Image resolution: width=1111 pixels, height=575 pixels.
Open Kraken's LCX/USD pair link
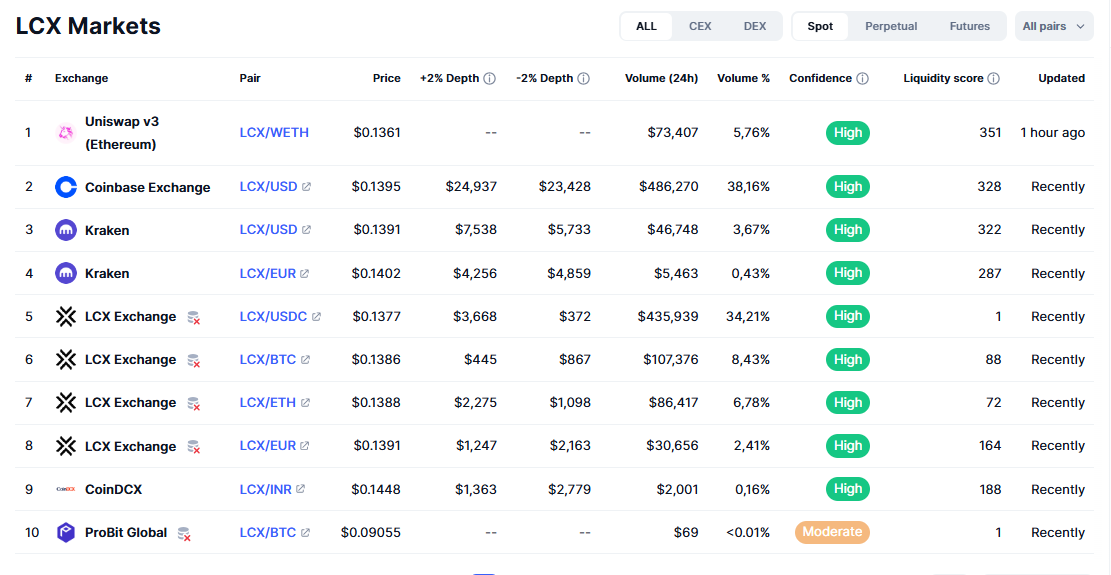click(269, 229)
